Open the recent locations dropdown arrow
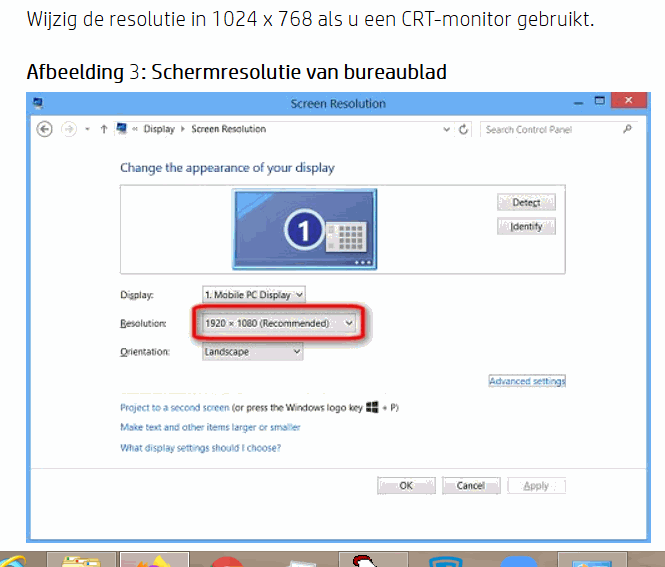The height and width of the screenshot is (567, 665). click(87, 129)
